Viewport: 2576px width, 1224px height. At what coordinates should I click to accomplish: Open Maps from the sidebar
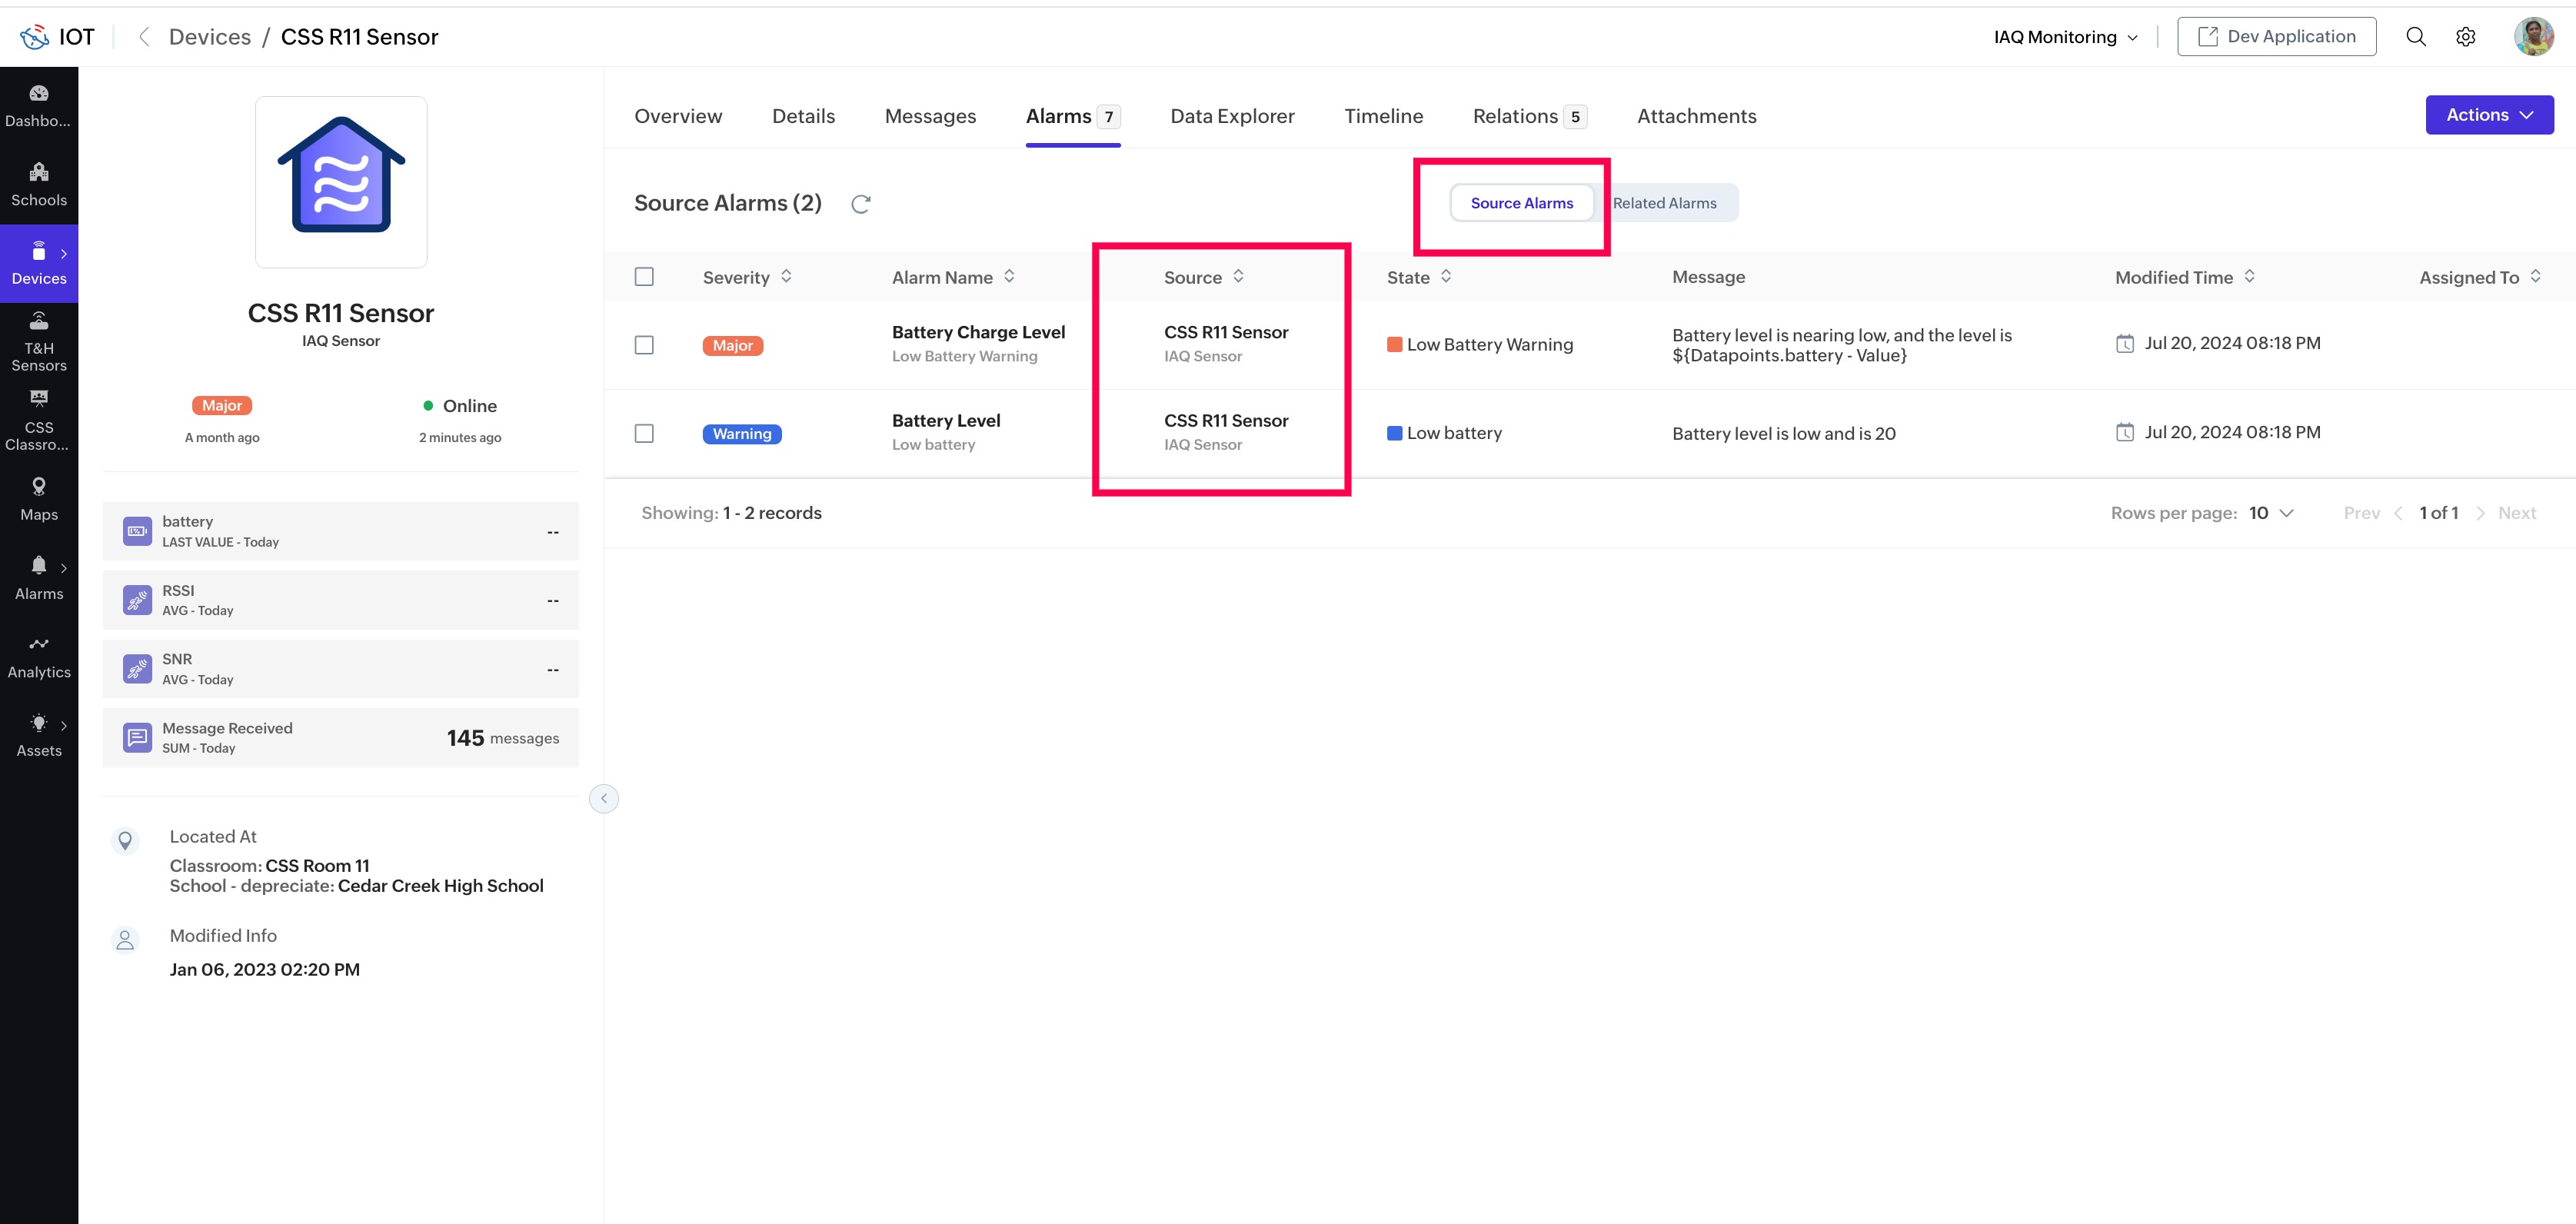39,498
